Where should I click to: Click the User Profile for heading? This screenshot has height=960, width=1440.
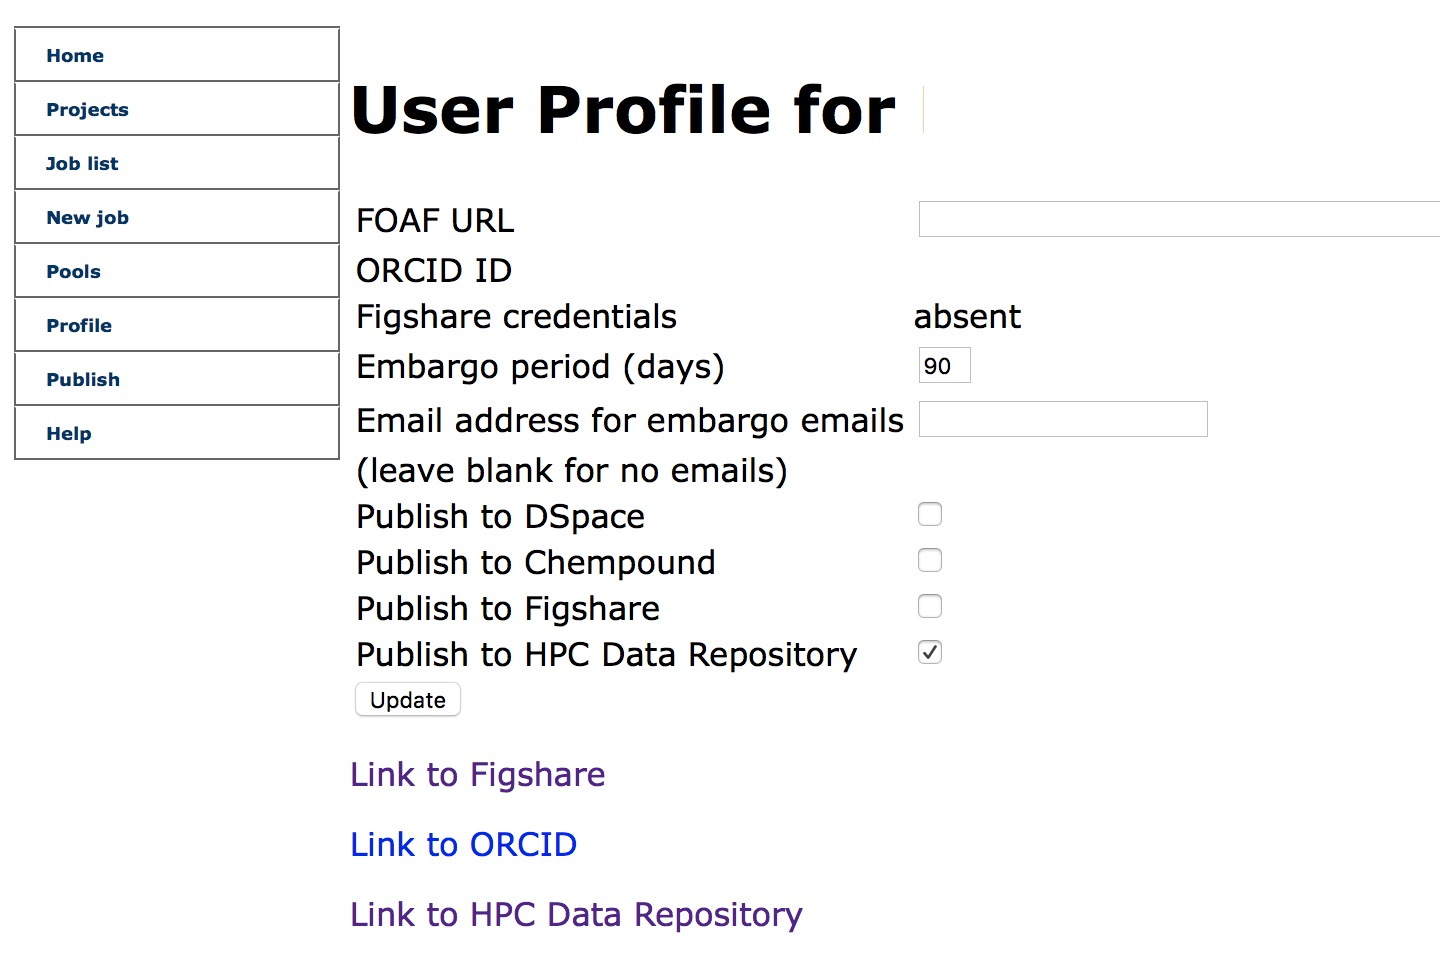point(623,110)
